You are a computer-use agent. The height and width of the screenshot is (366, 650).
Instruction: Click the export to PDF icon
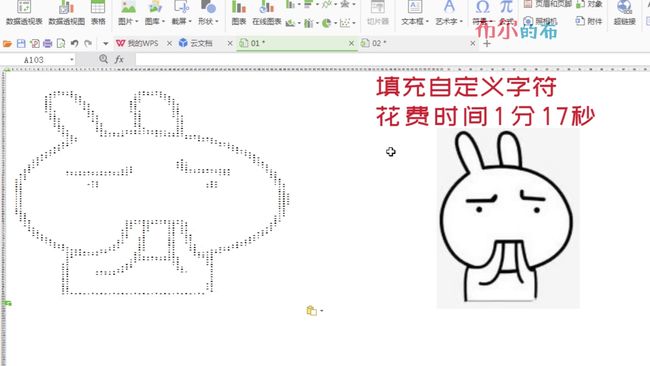click(x=34, y=44)
